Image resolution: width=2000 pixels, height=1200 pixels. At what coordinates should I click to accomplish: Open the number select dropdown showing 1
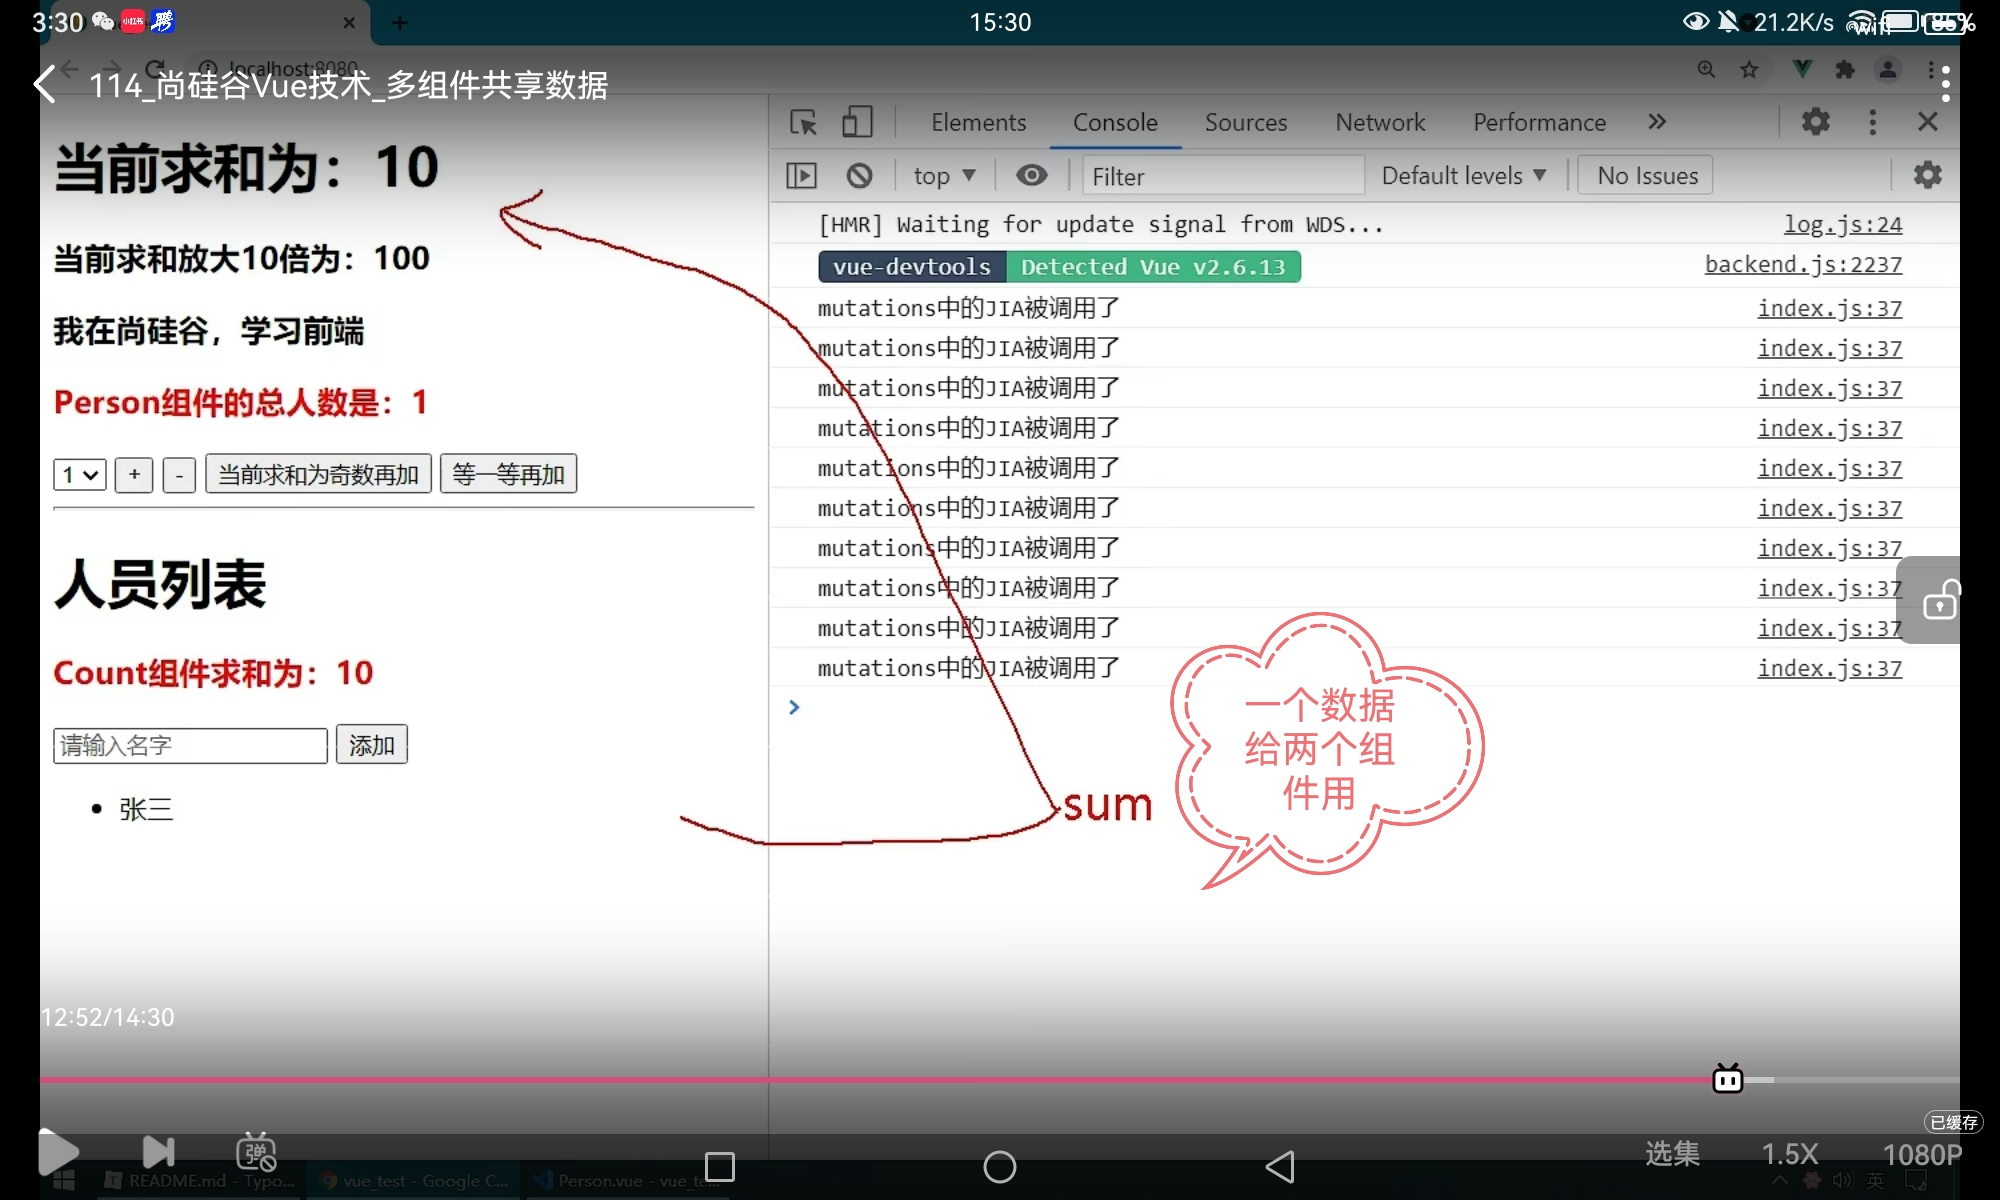(x=80, y=474)
